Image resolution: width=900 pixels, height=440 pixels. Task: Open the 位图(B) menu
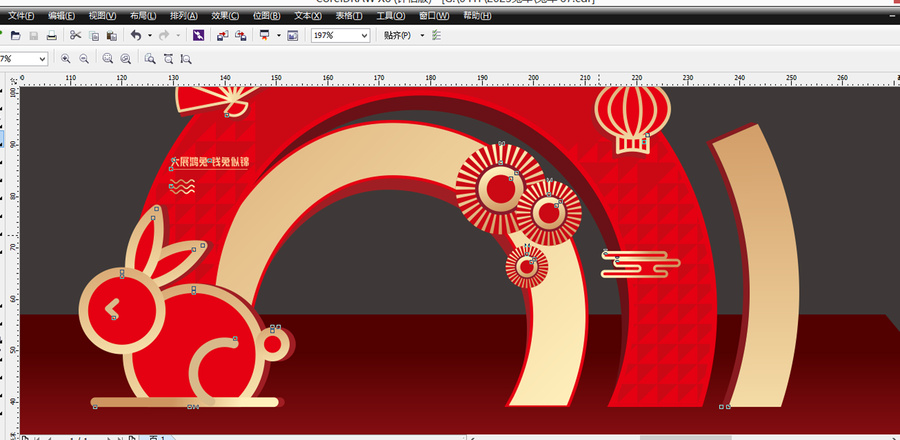click(266, 16)
